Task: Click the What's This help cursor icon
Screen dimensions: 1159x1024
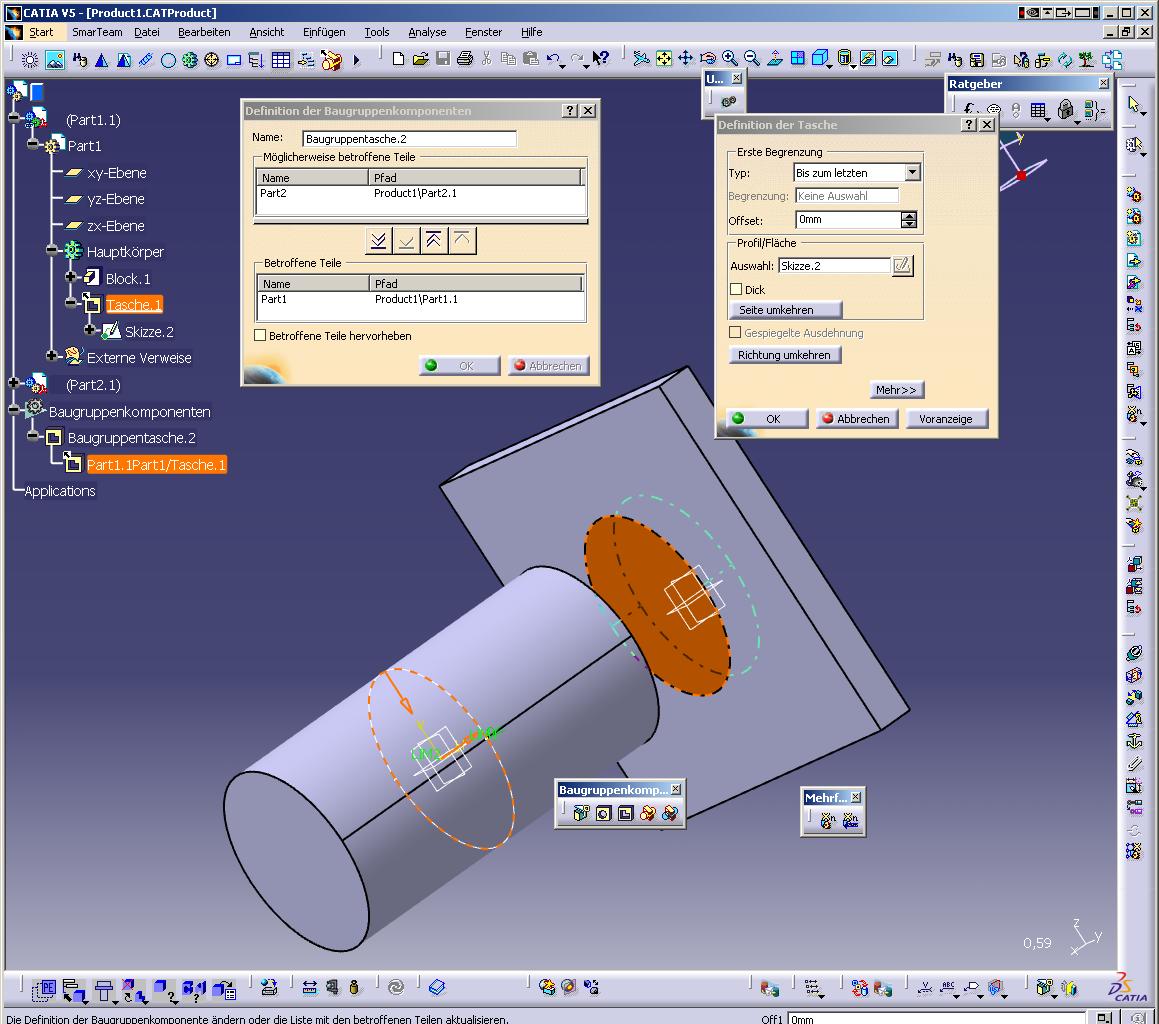Action: coord(601,59)
